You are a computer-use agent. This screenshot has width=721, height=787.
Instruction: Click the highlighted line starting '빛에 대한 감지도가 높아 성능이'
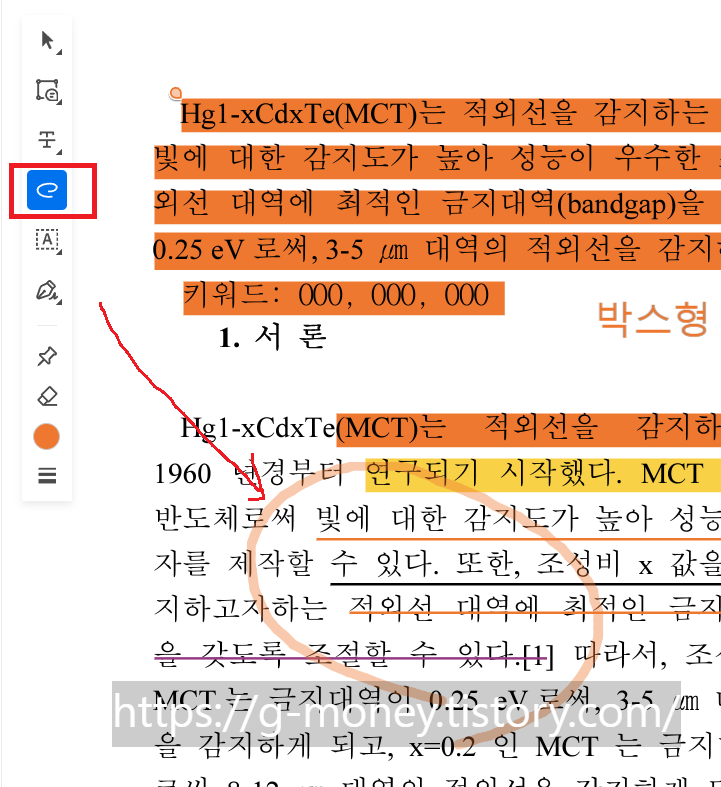coord(438,161)
